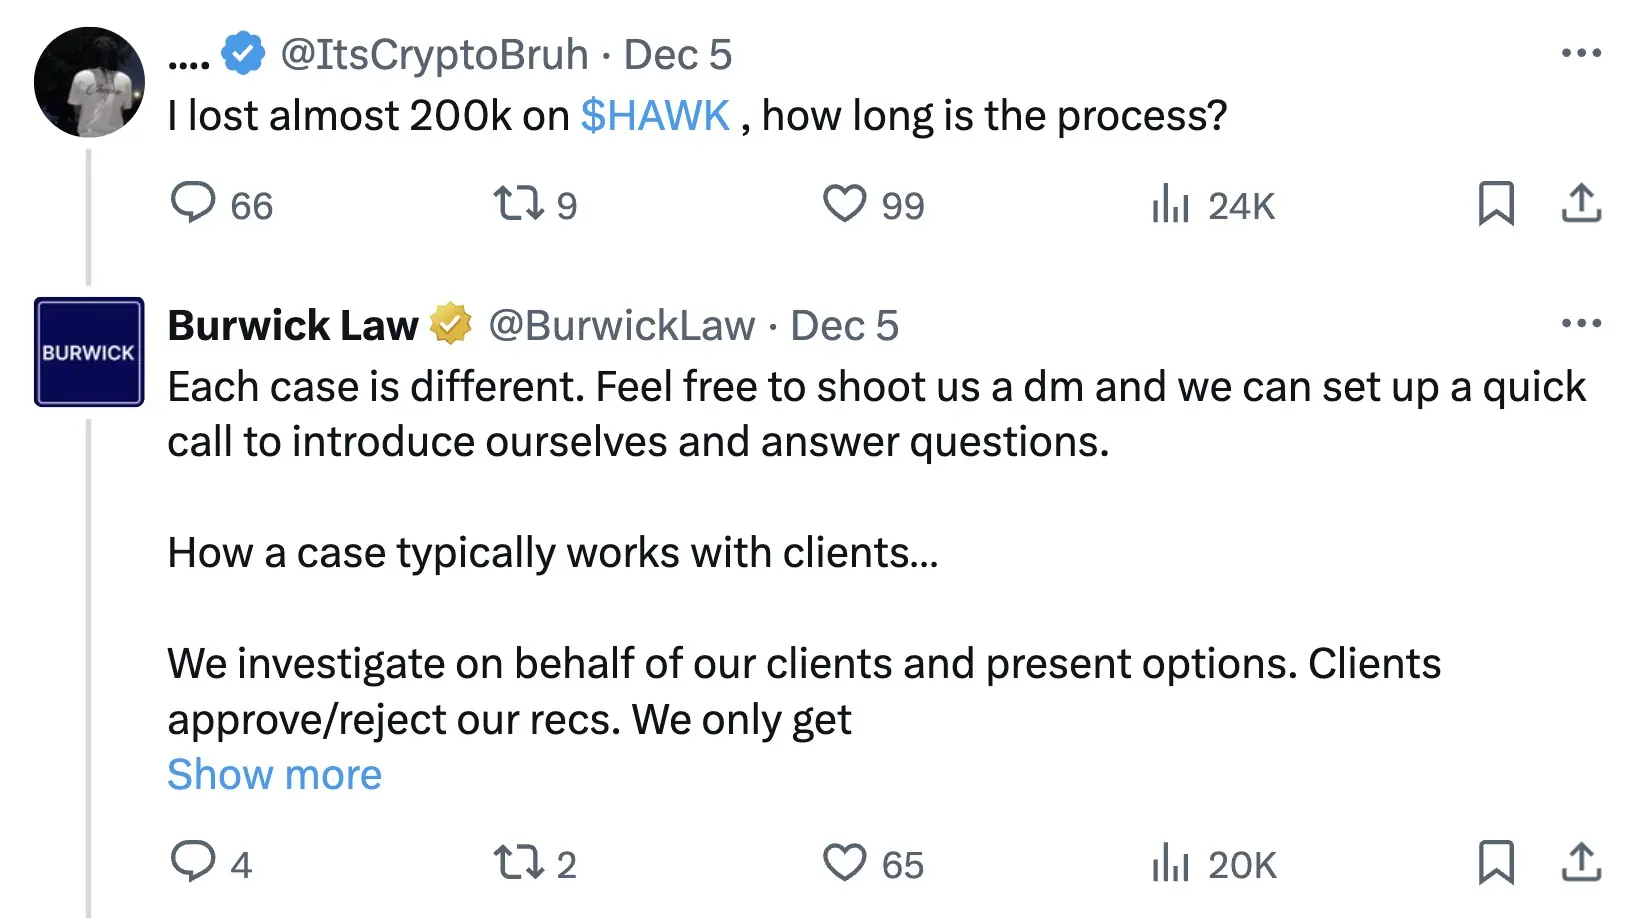The image size is (1646, 918).
Task: Open the @ItsCryptoBruh profile handle
Action: [x=434, y=54]
